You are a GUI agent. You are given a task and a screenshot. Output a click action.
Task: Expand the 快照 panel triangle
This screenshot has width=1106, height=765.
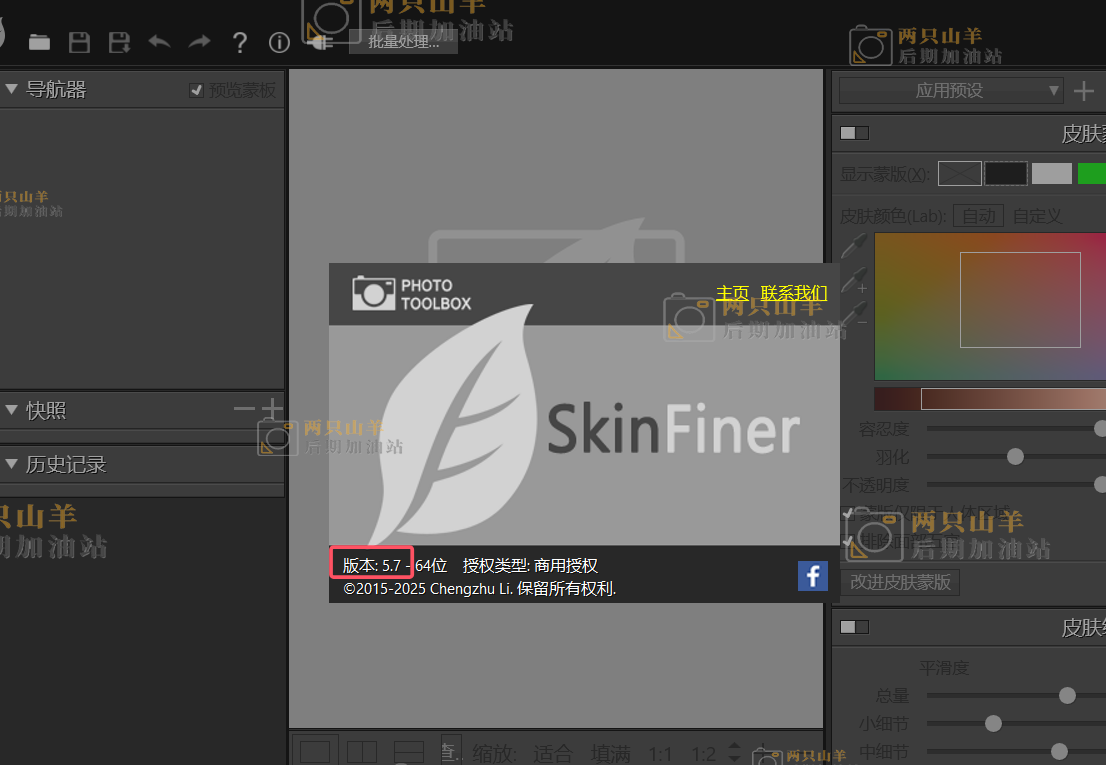point(12,410)
